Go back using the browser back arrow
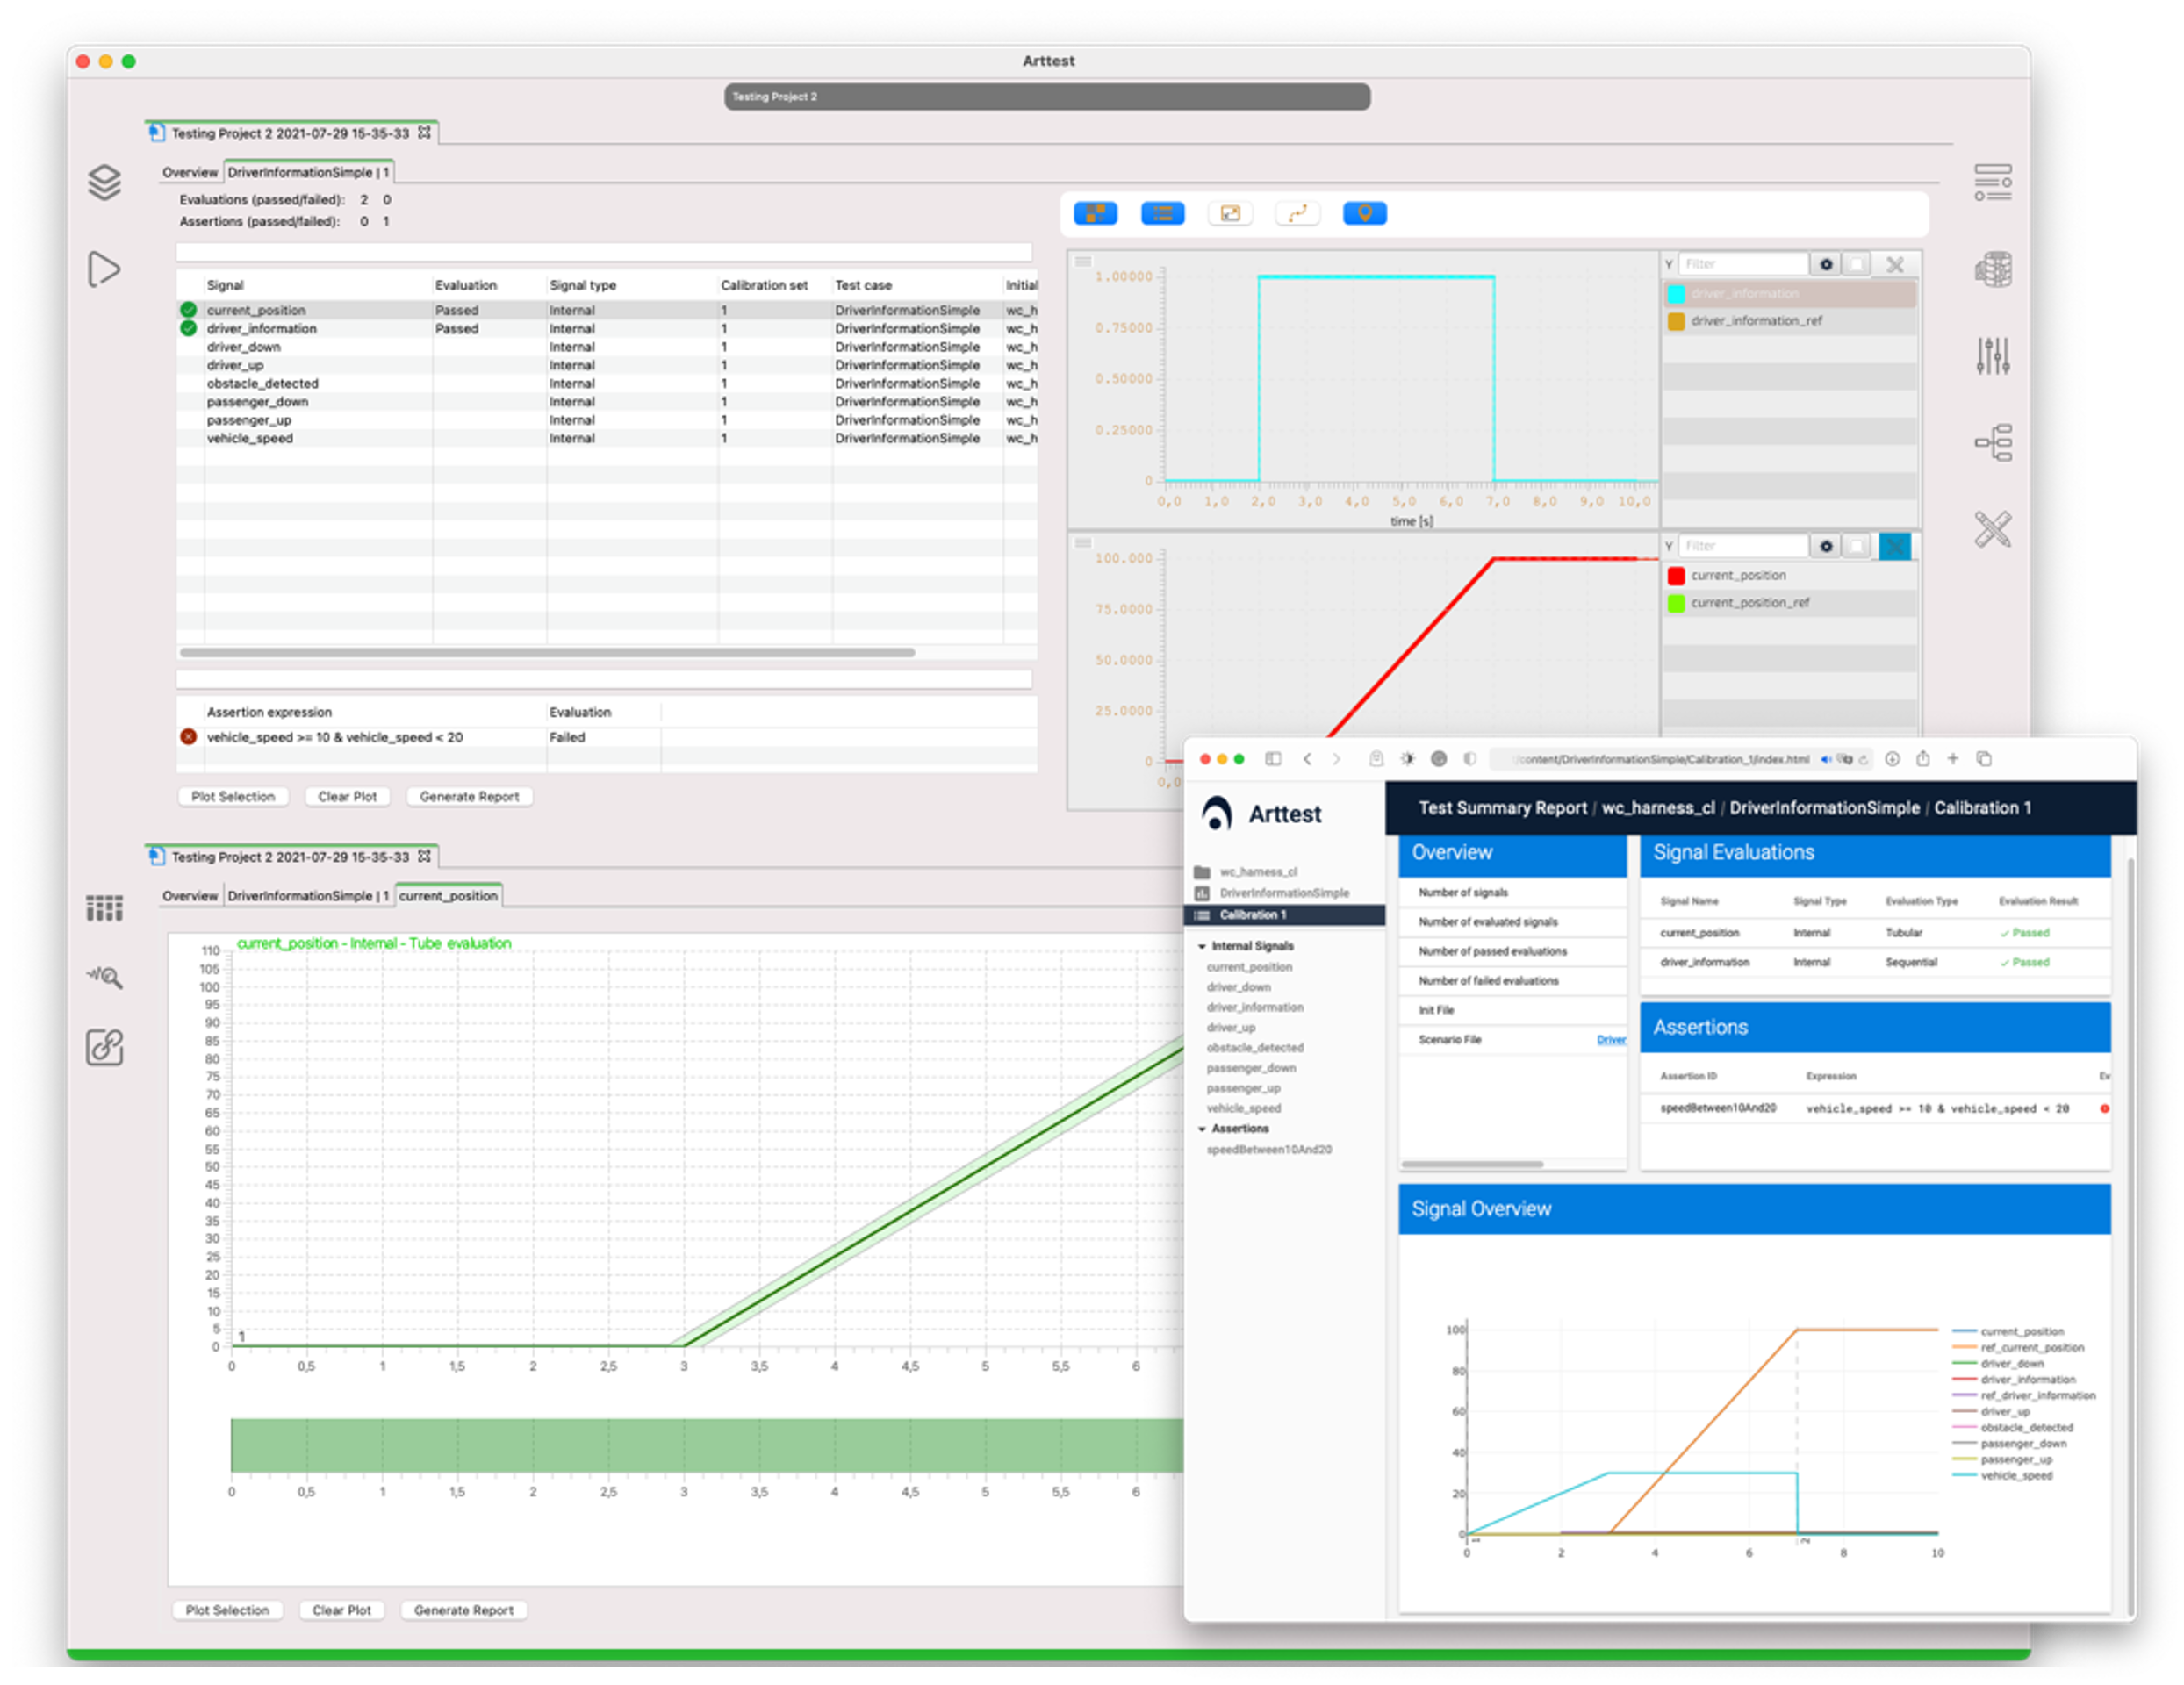This screenshot has height=1685, width=2184. coord(1307,759)
